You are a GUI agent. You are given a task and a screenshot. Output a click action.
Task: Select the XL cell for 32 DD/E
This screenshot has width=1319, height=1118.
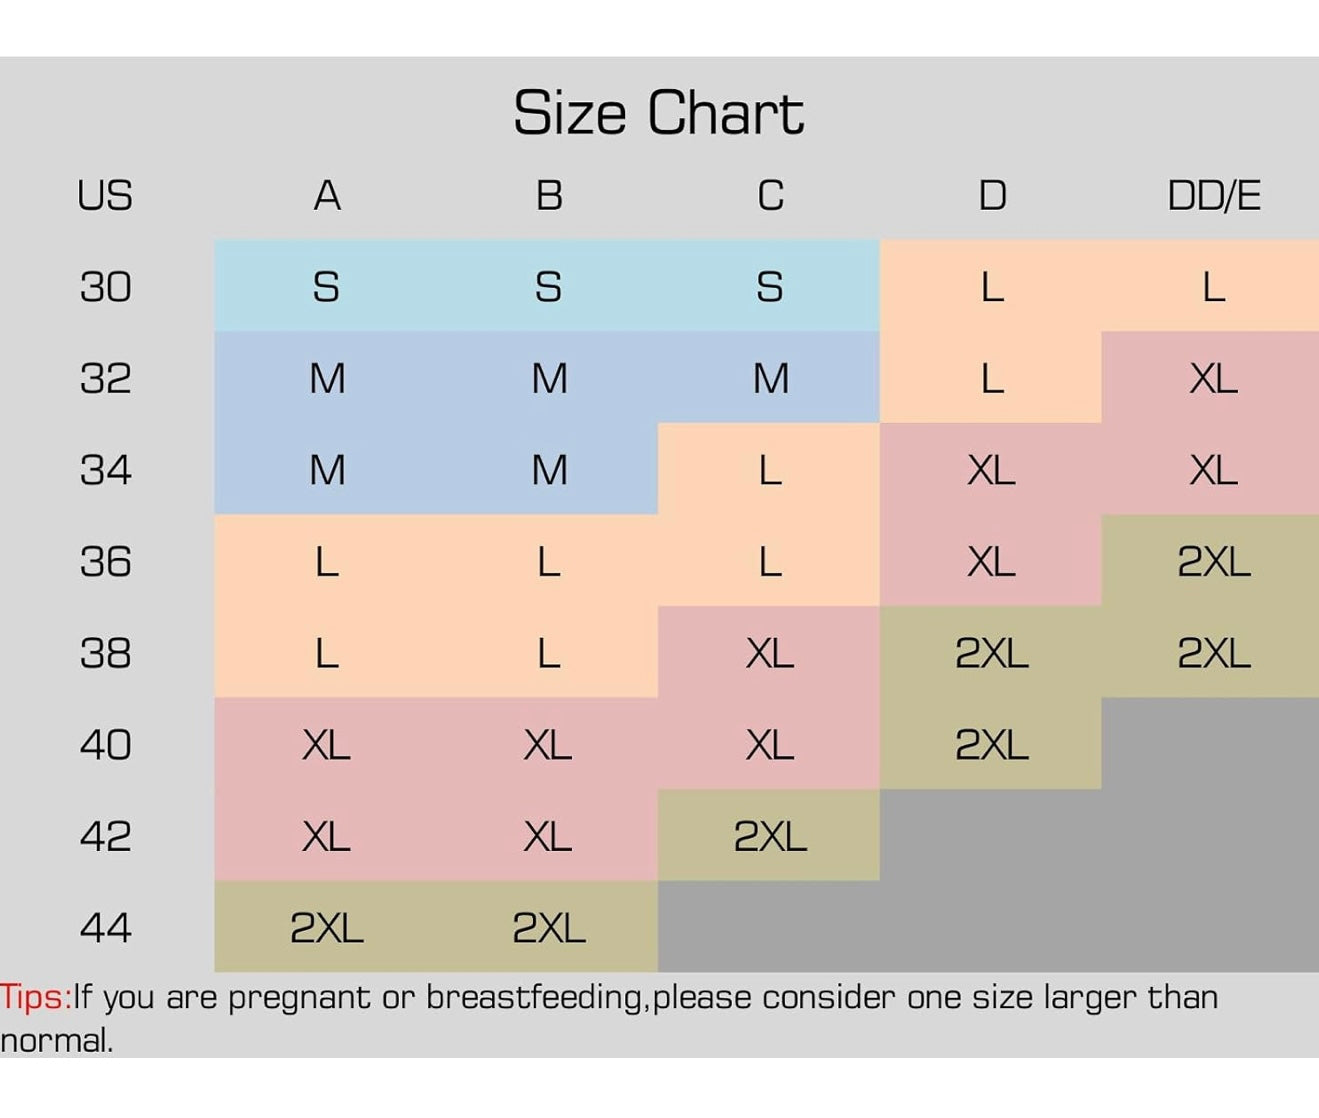tap(1213, 379)
